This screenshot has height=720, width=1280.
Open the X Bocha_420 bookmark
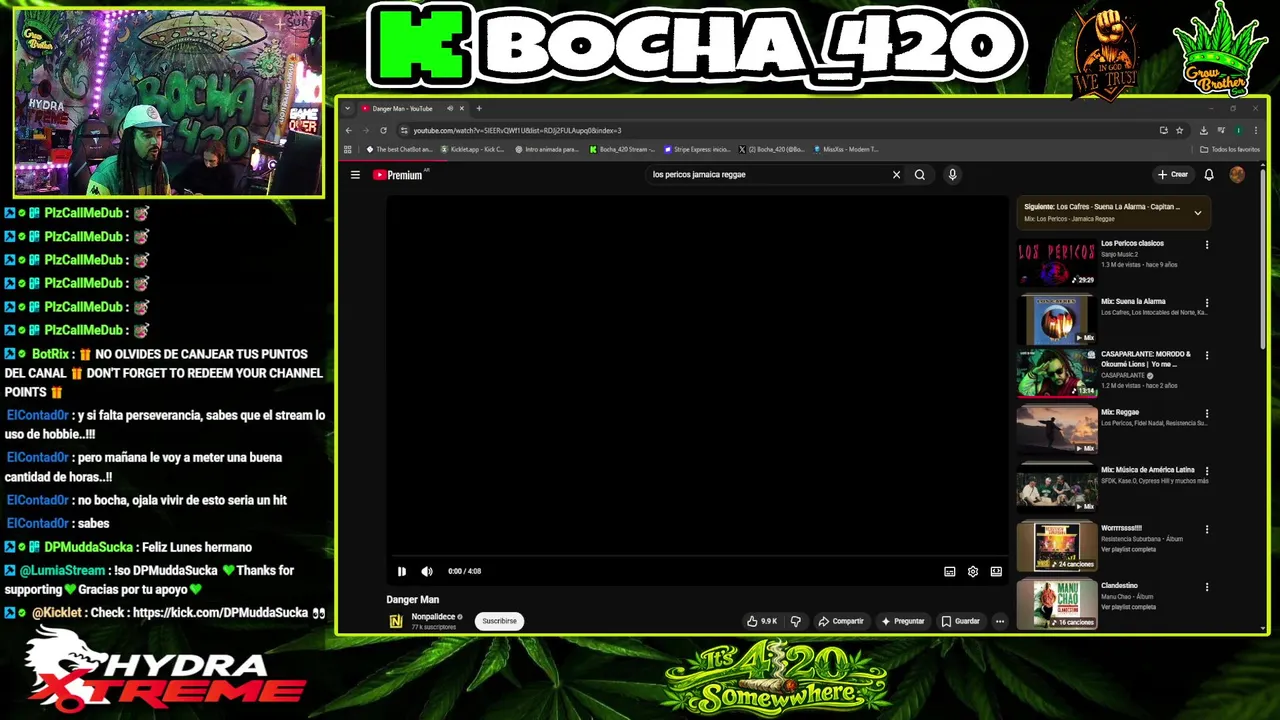pyautogui.click(x=772, y=150)
